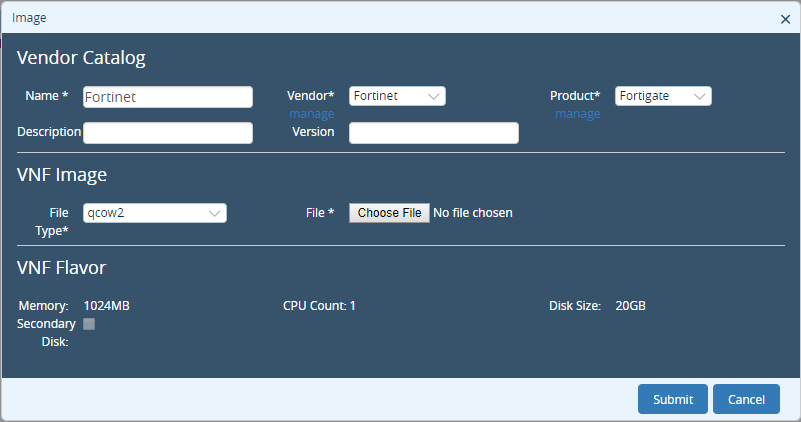Viewport: 801px width, 422px height.
Task: Click the Choose File button
Action: point(389,213)
